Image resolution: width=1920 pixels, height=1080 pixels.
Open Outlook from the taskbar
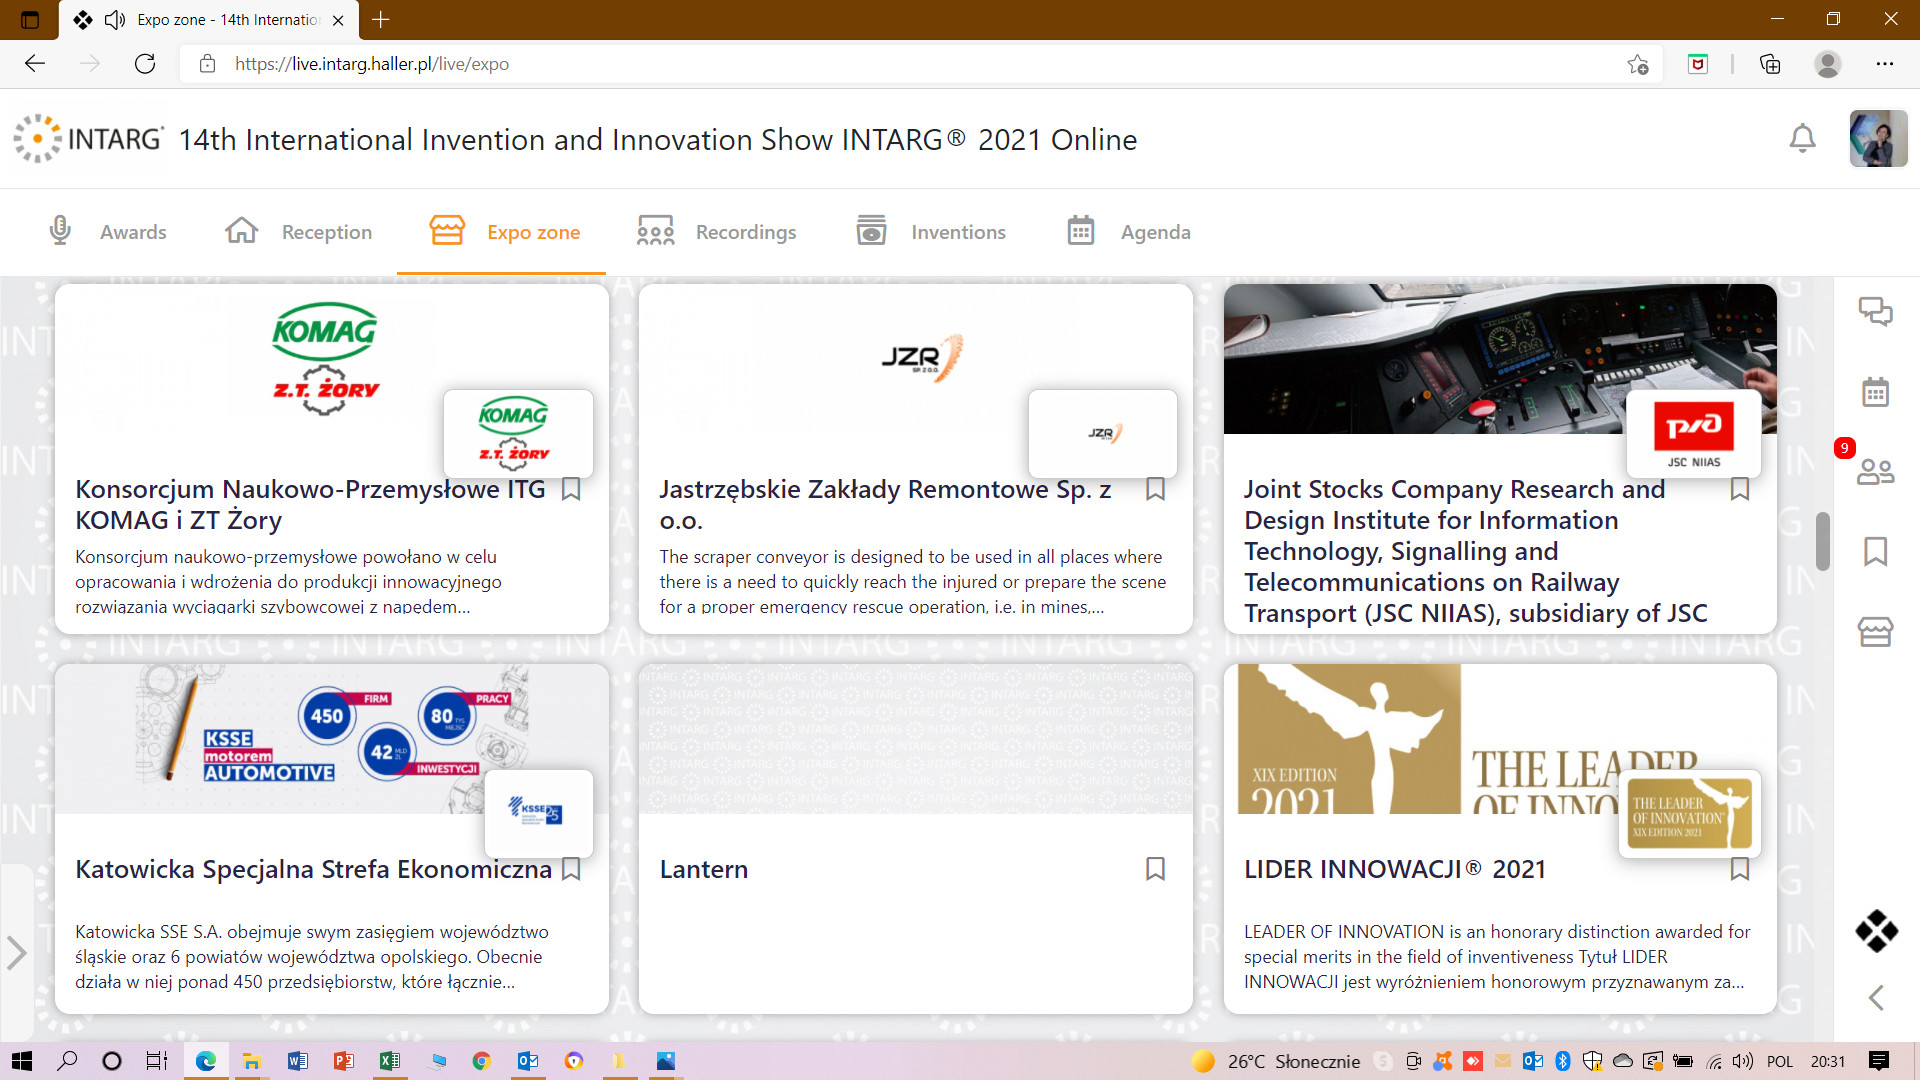coord(527,1061)
